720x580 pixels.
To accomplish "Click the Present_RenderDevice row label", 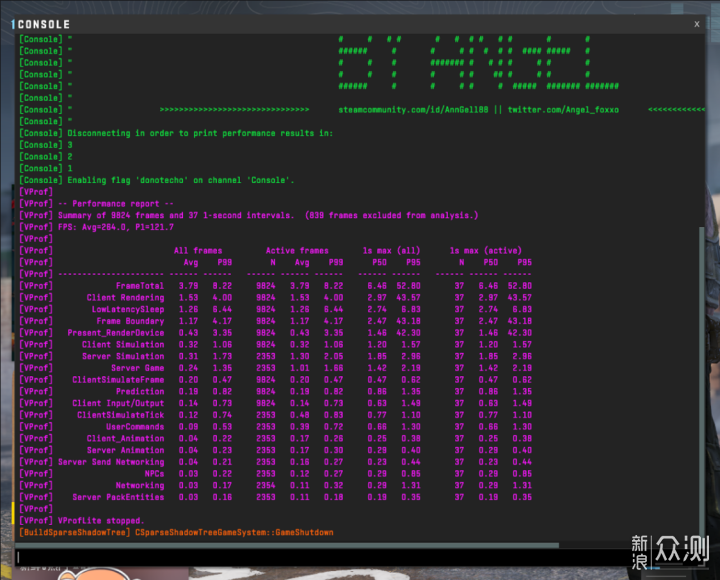I will pos(116,333).
